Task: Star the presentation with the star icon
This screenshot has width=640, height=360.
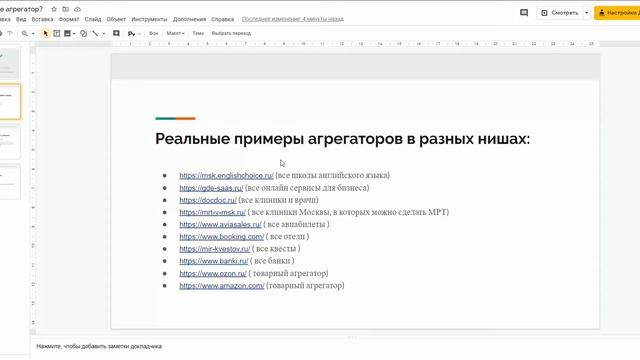Action: click(x=54, y=9)
